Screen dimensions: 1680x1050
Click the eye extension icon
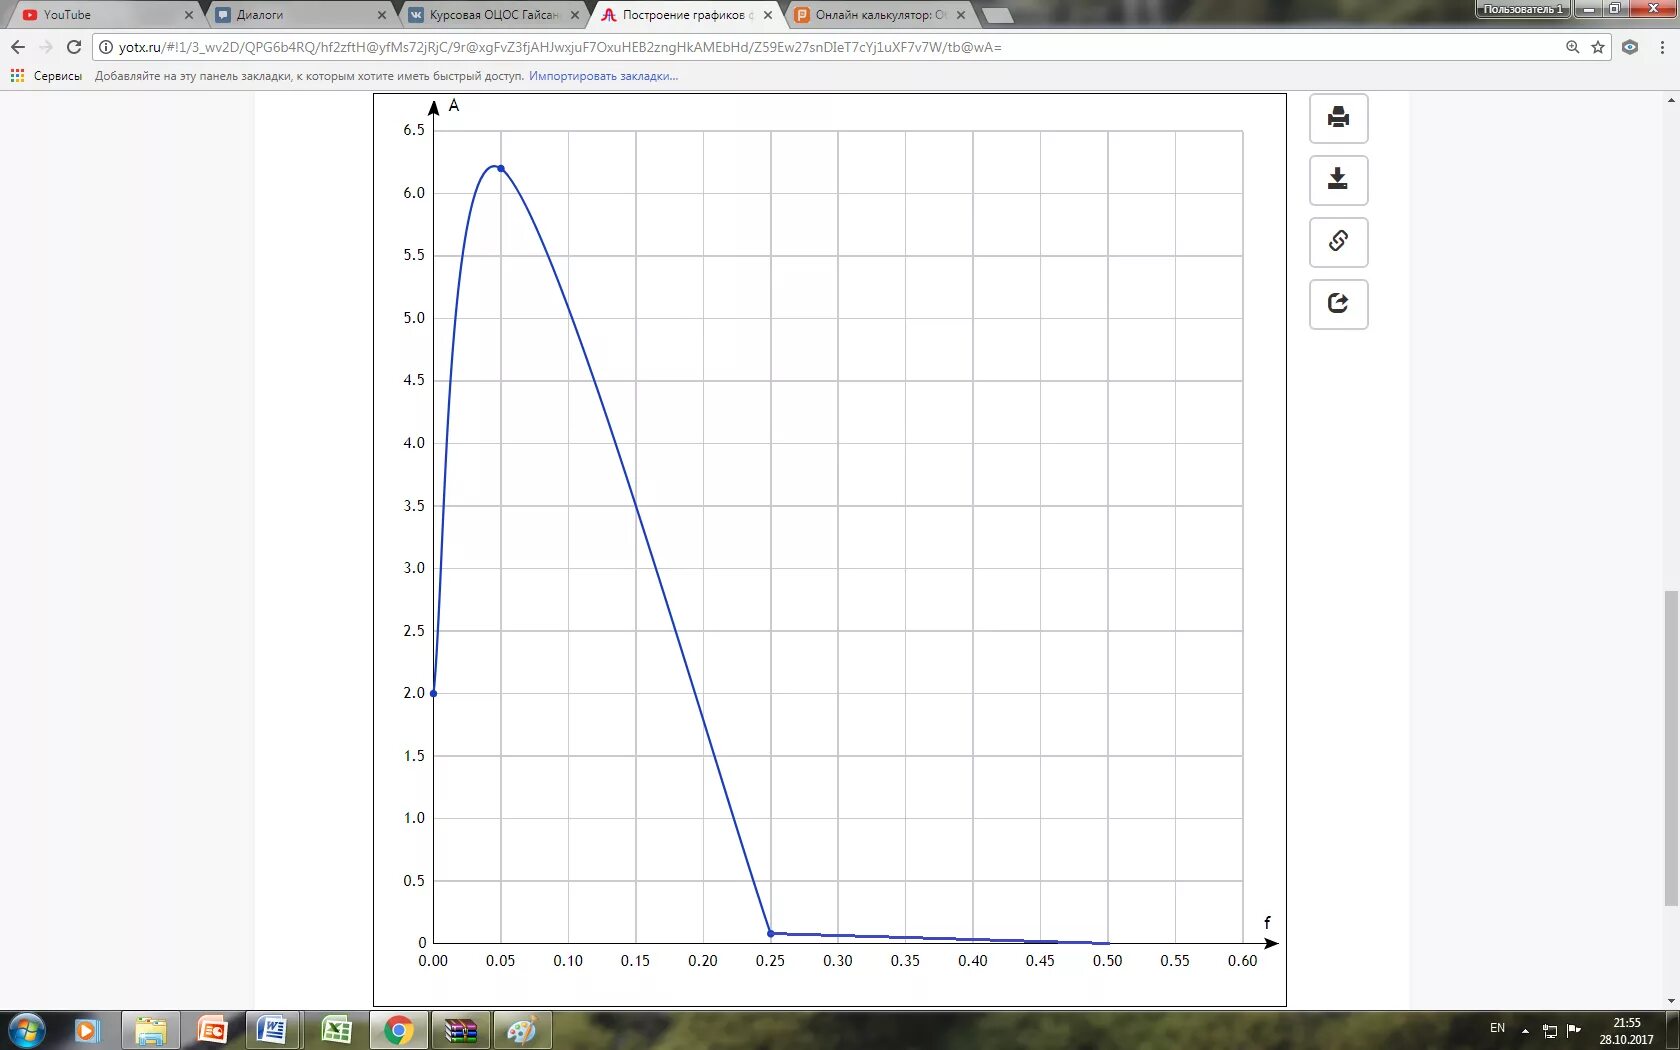point(1630,47)
